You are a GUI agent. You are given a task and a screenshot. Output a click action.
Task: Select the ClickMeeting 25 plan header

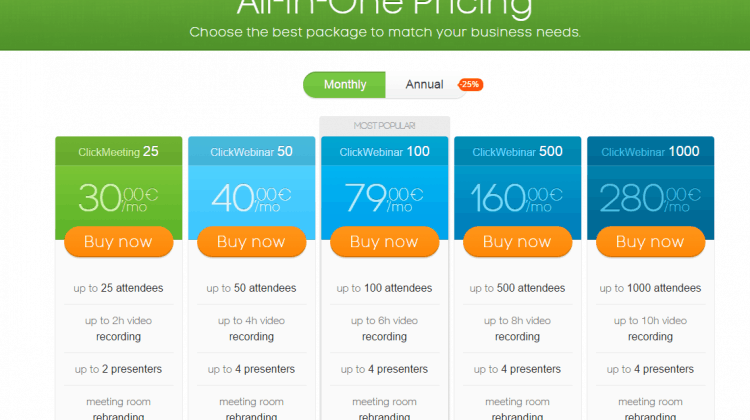coord(119,152)
